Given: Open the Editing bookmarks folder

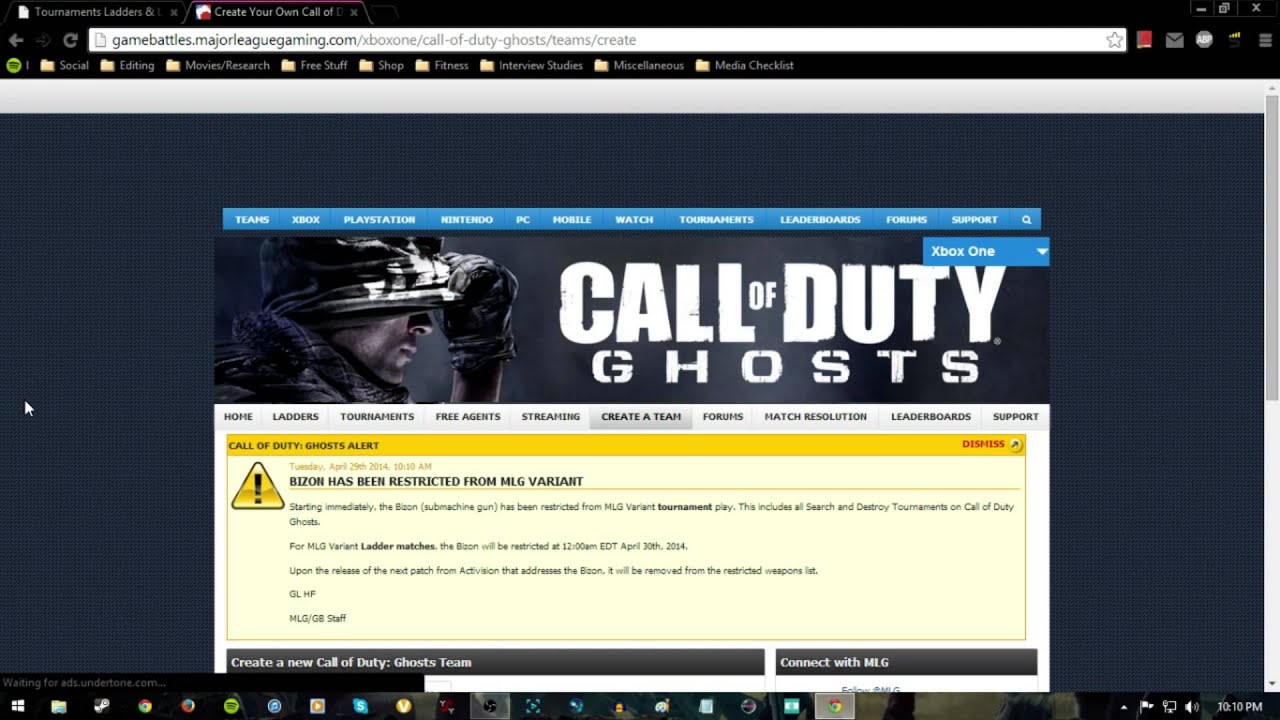Looking at the screenshot, I should click(x=127, y=65).
